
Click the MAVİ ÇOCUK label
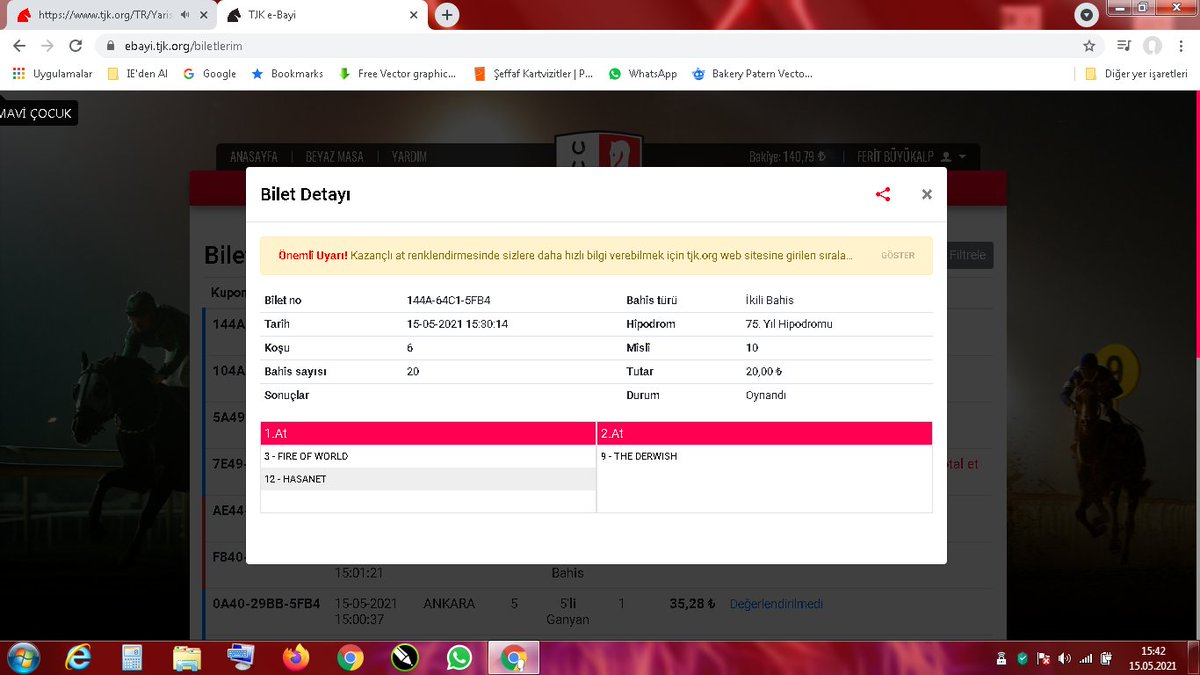37,113
